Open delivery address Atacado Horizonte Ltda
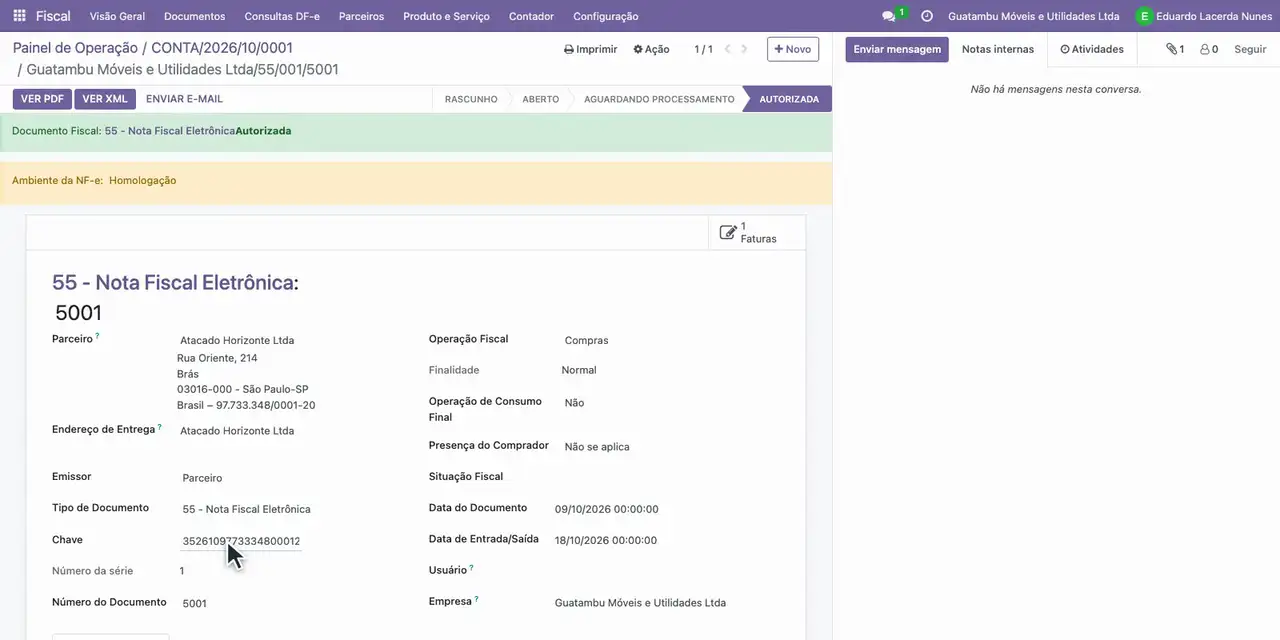This screenshot has width=1280, height=640. [x=237, y=431]
